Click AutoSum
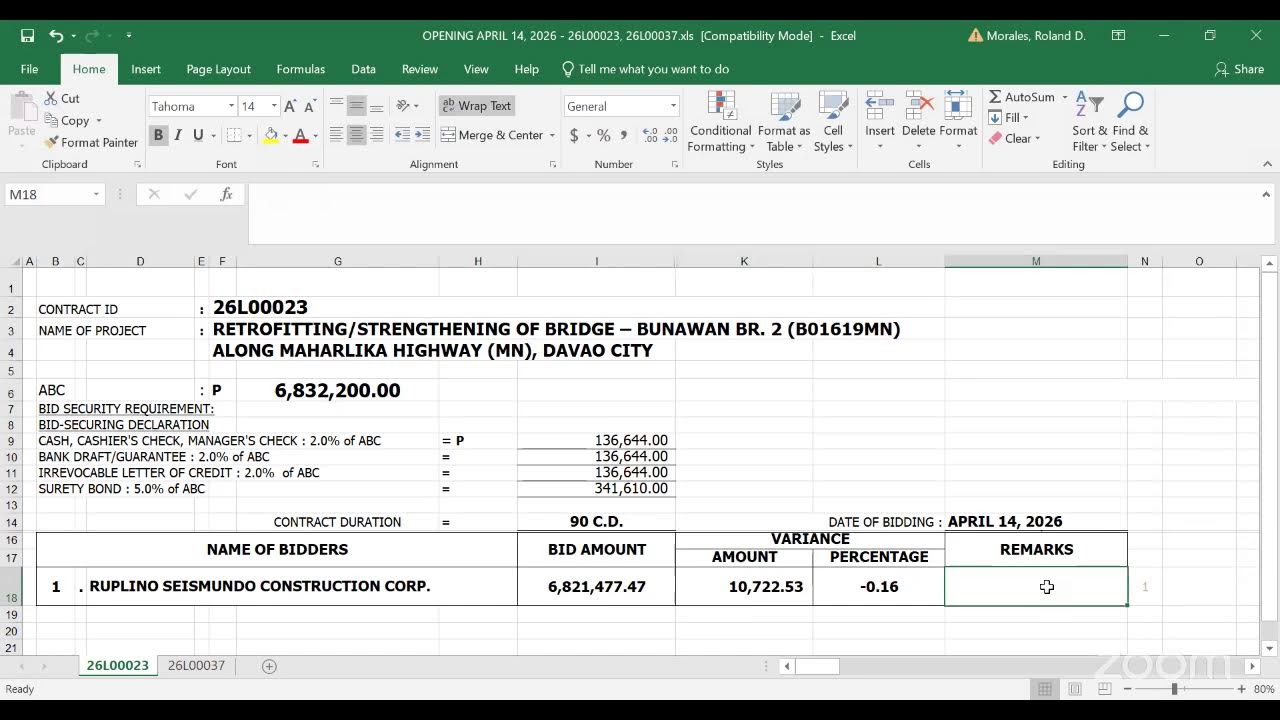Screen dimensions: 1280x720 pyautogui.click(x=1021, y=97)
